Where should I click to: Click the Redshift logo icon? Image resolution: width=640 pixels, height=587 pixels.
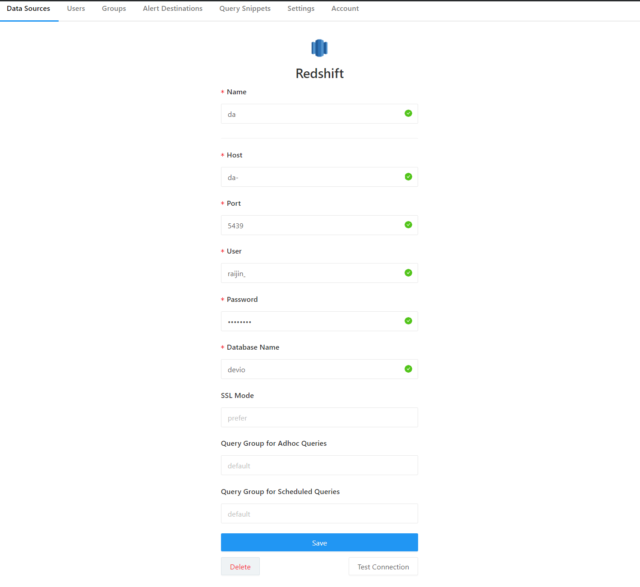pyautogui.click(x=320, y=48)
